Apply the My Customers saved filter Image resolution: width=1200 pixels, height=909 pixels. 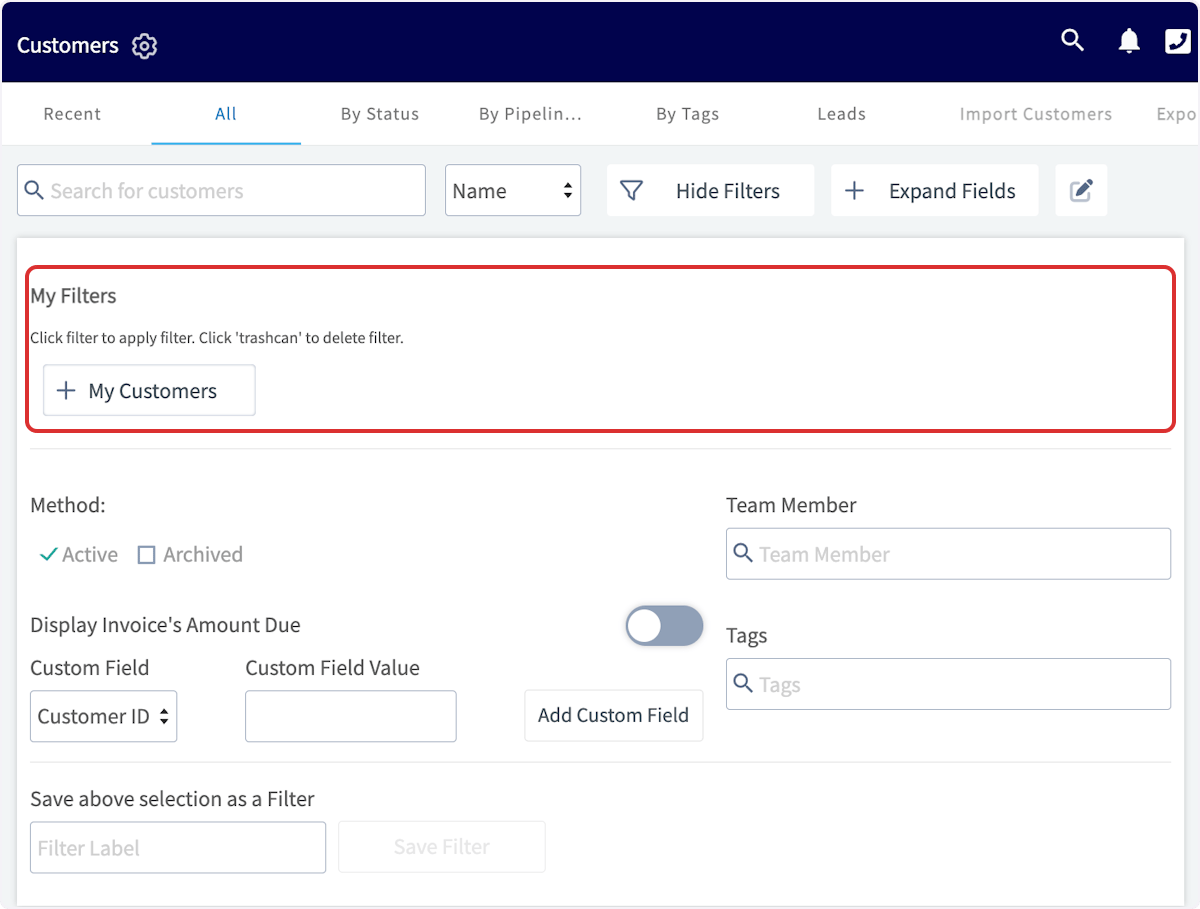(x=149, y=390)
